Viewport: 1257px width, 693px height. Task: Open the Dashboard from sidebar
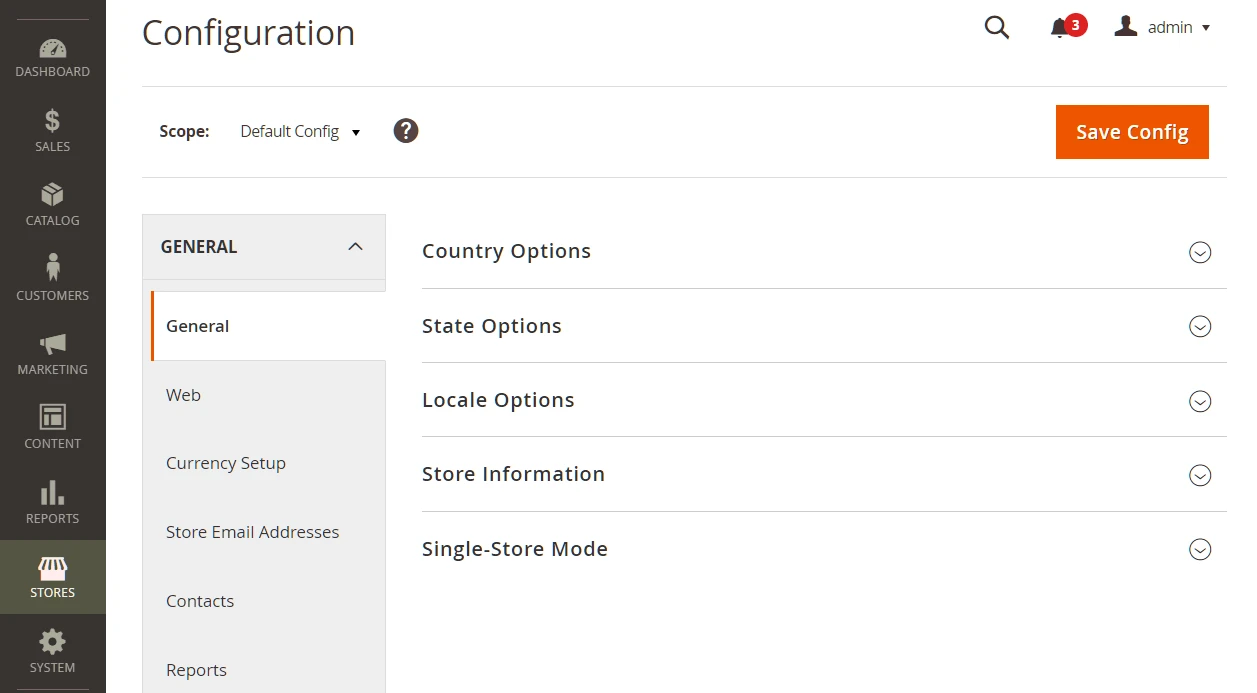tap(52, 58)
